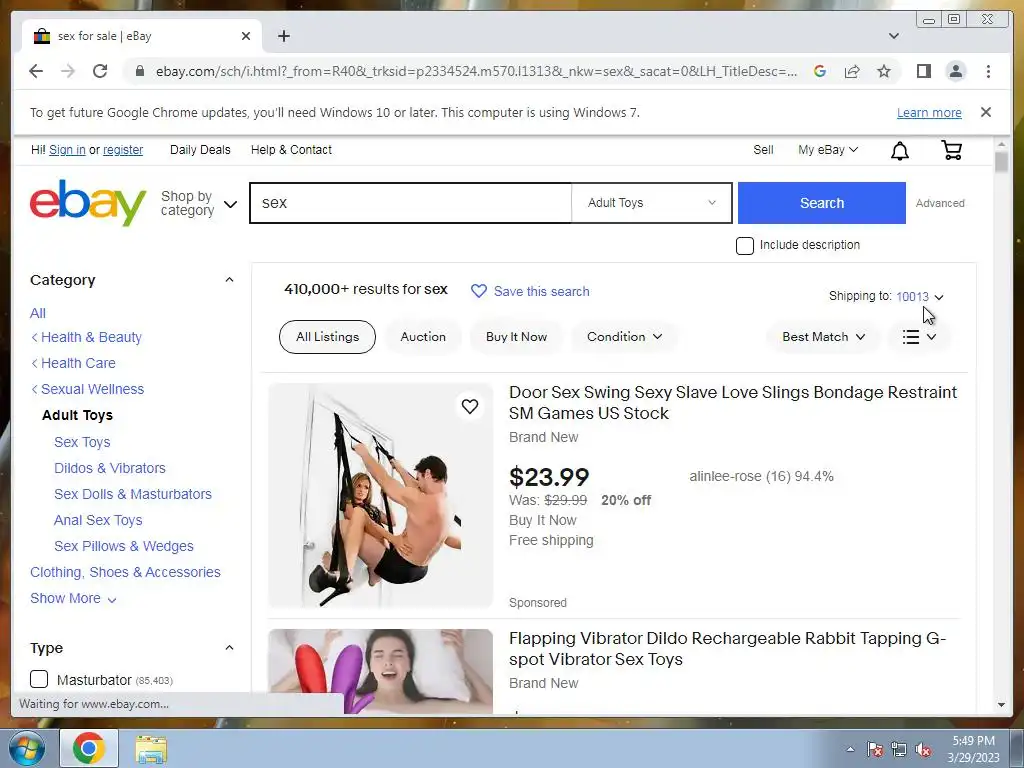Open the Chrome side panel
The image size is (1024, 768).
(923, 71)
